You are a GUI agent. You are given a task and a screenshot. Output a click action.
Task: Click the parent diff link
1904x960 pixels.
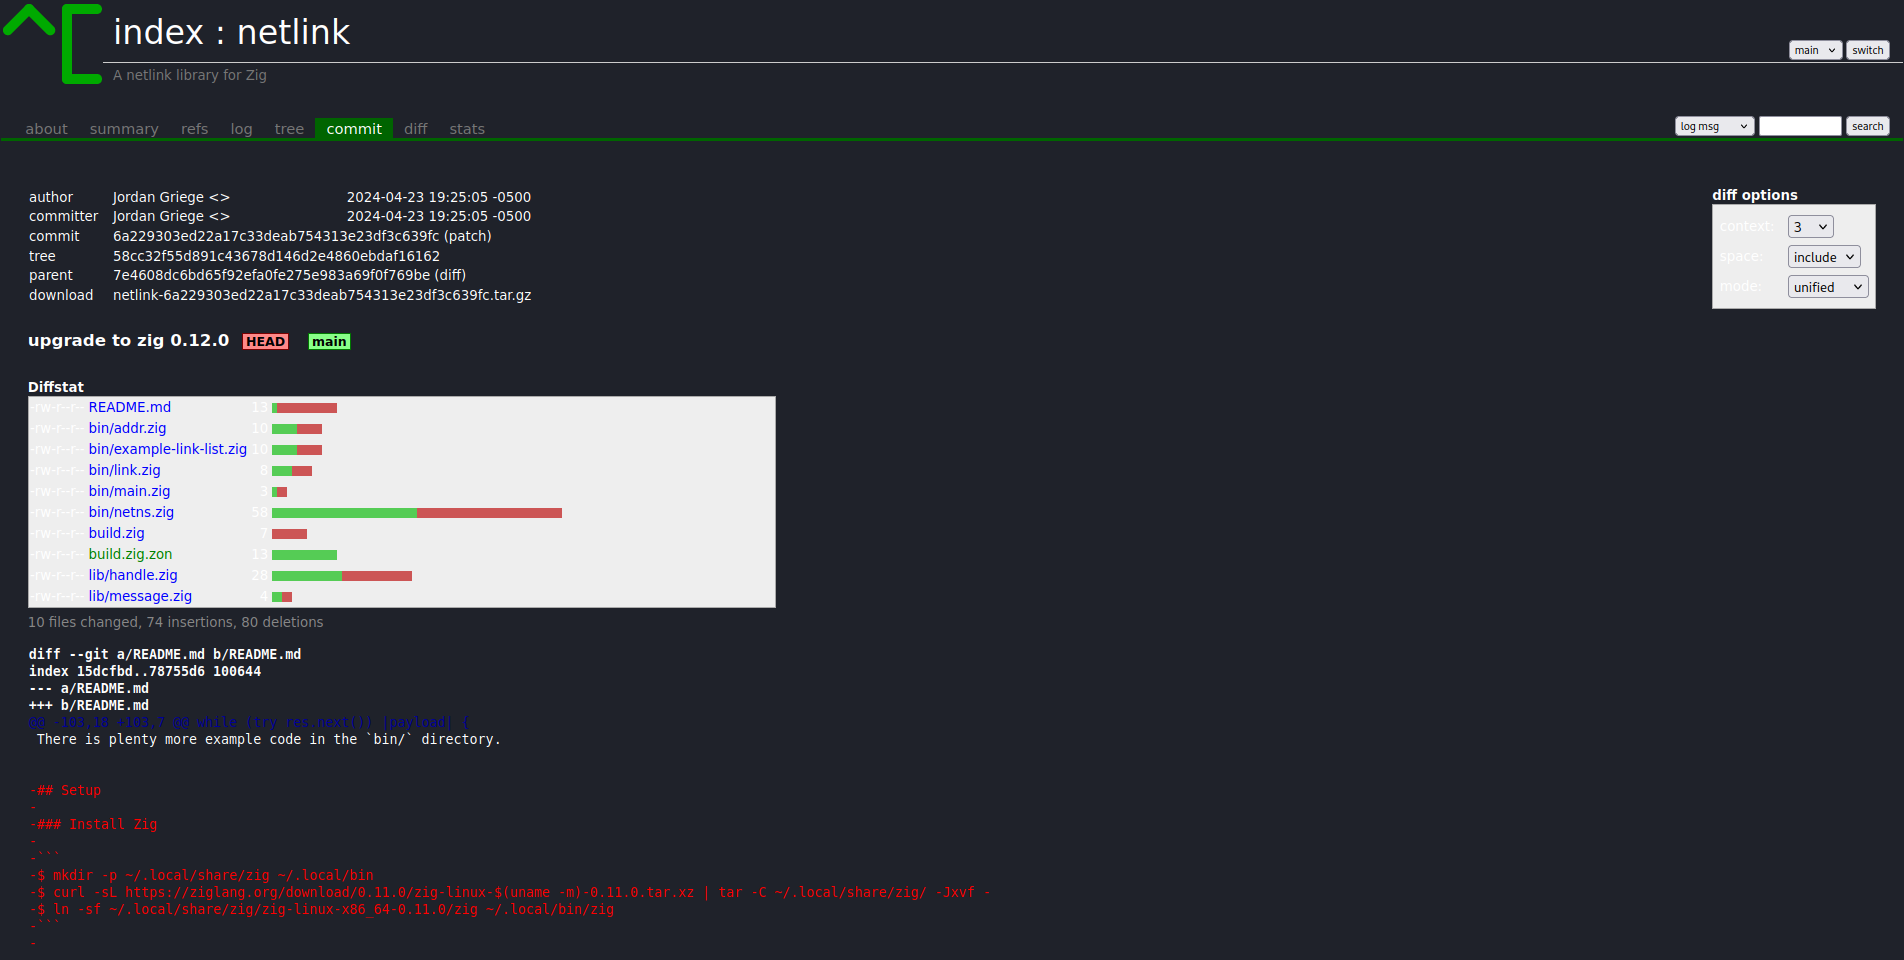pyautogui.click(x=450, y=275)
